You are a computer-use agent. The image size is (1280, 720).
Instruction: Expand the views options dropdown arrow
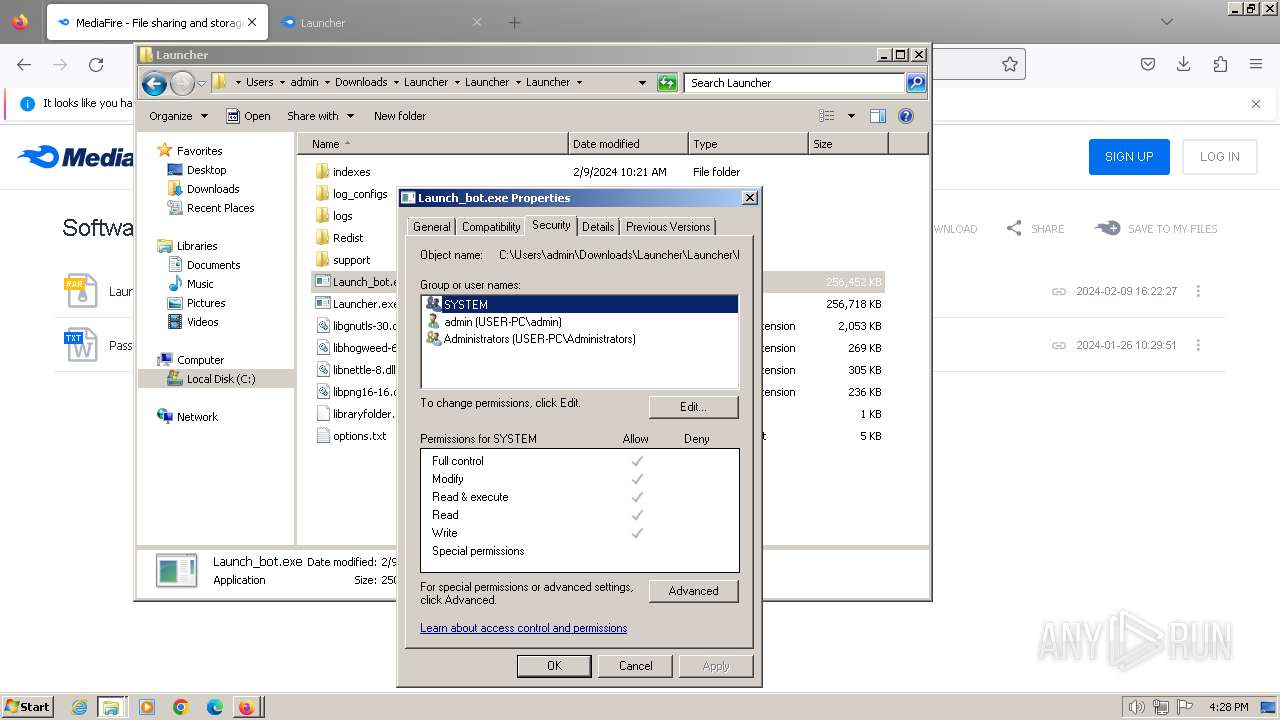coord(851,116)
